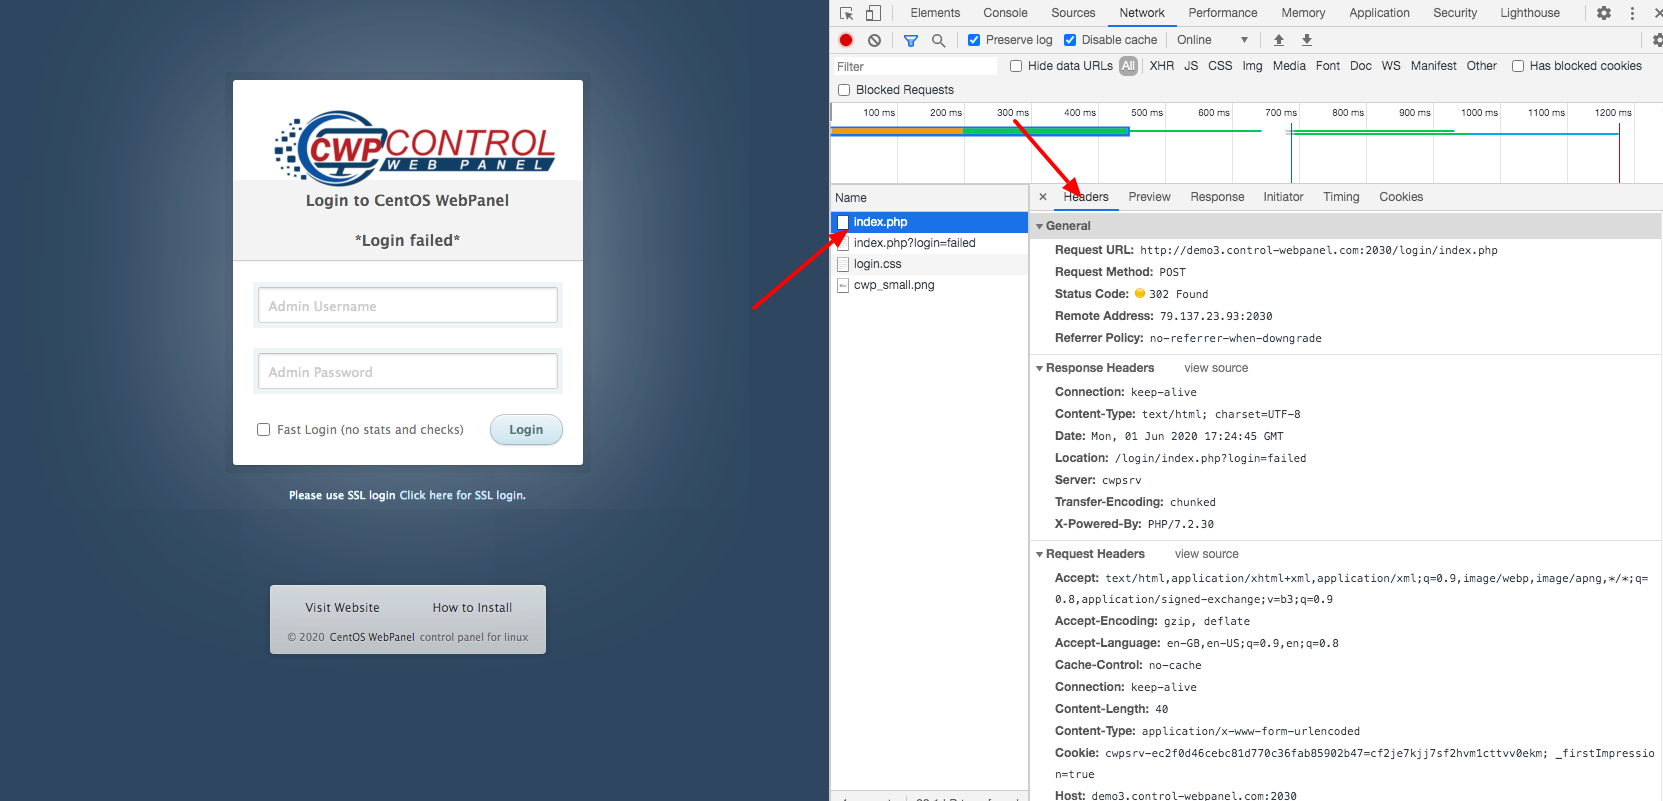Click the CWP Control Web Panel logo
The image size is (1663, 801).
pyautogui.click(x=414, y=148)
